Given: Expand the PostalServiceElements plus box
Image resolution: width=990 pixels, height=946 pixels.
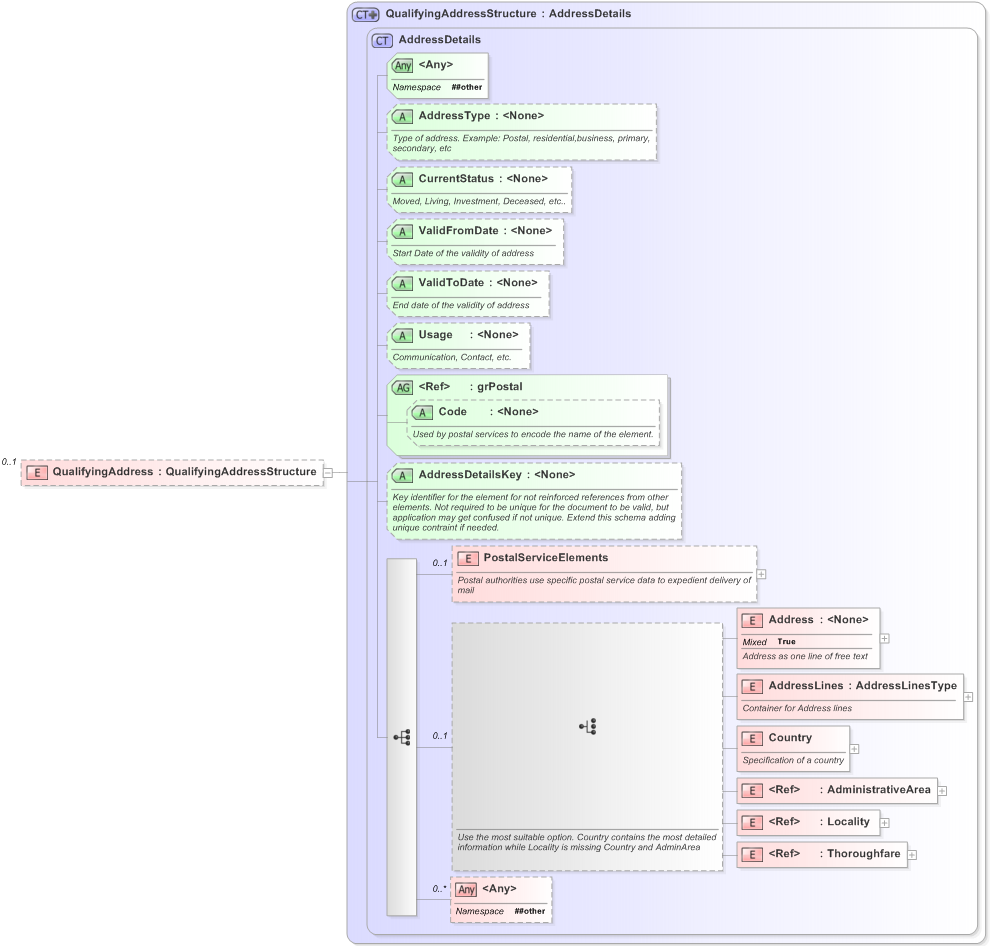Looking at the screenshot, I should [761, 574].
